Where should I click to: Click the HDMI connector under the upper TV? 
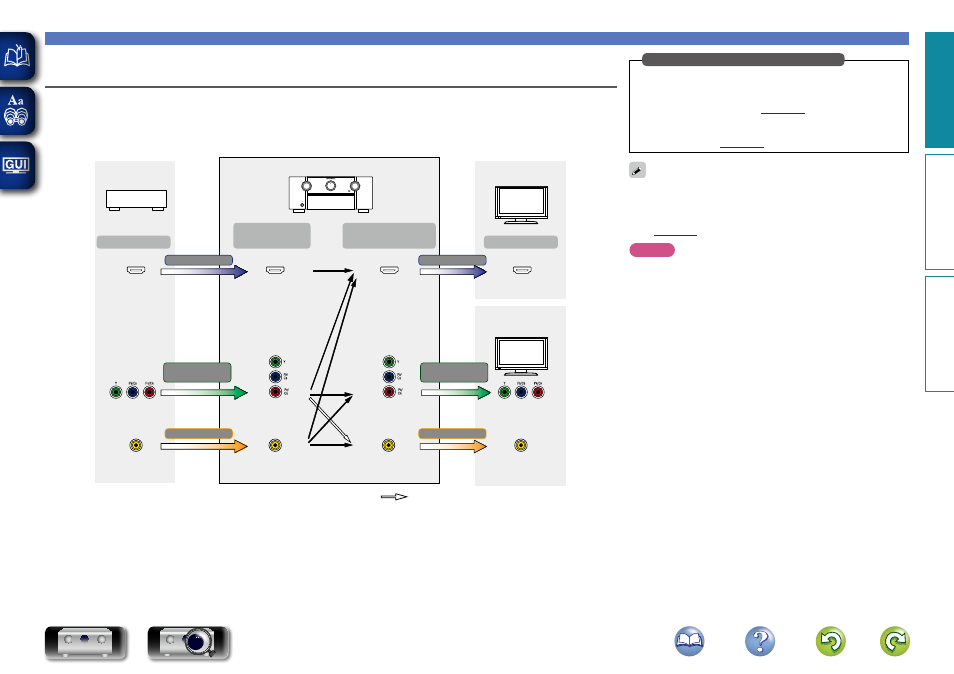[522, 270]
